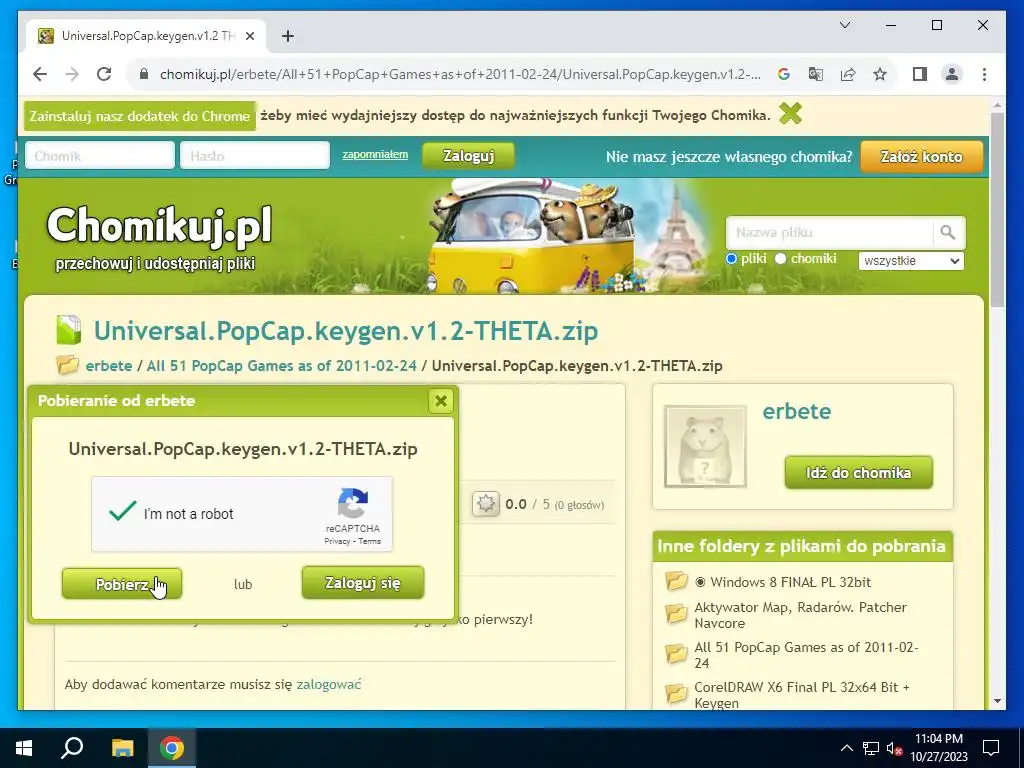Close the Universal.PopCap.keygen tab

249,37
